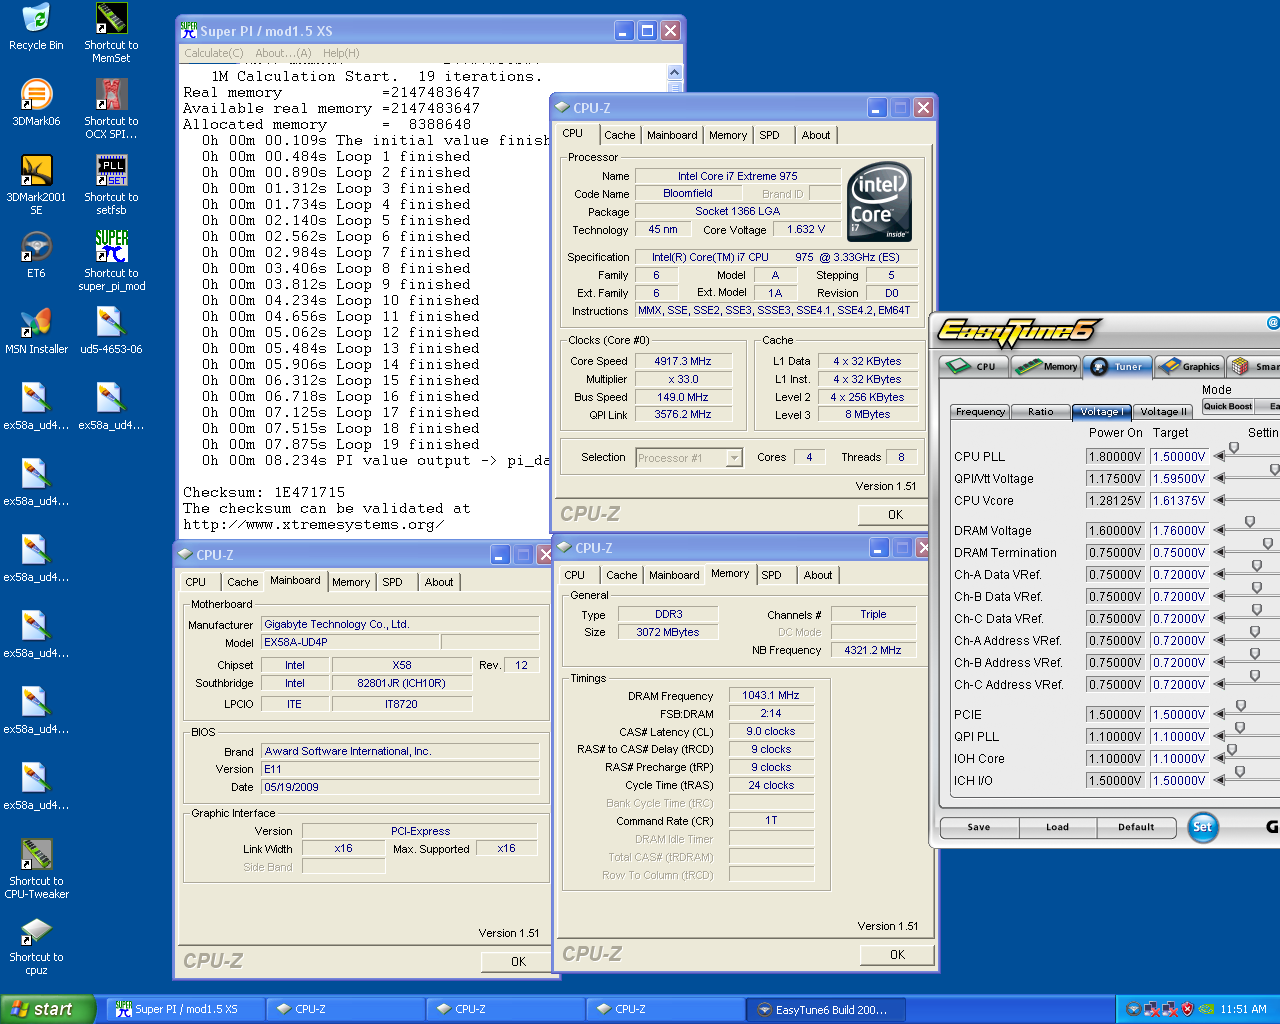
Task: Open EasyTune6 Graphics tab
Action: 1189,366
